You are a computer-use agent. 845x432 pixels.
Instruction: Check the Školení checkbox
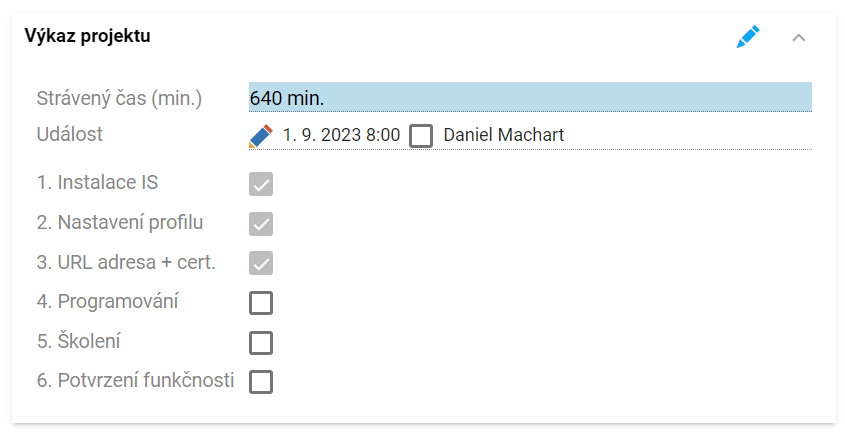[261, 343]
